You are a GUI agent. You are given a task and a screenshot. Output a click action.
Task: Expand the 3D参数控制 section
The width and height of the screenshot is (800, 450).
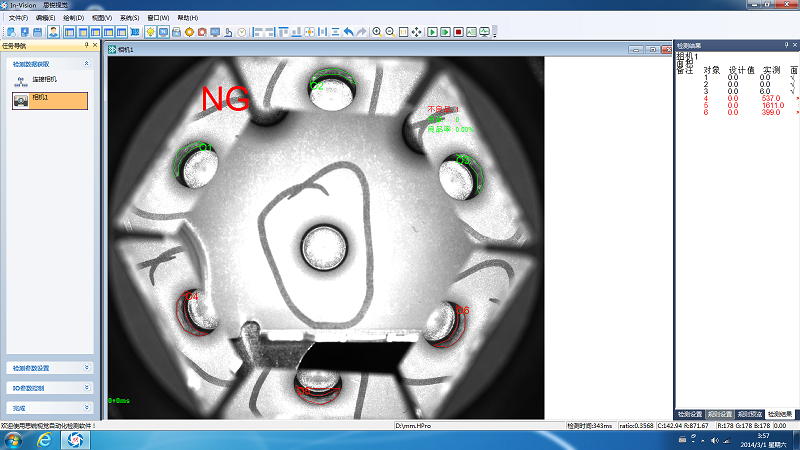(87, 388)
